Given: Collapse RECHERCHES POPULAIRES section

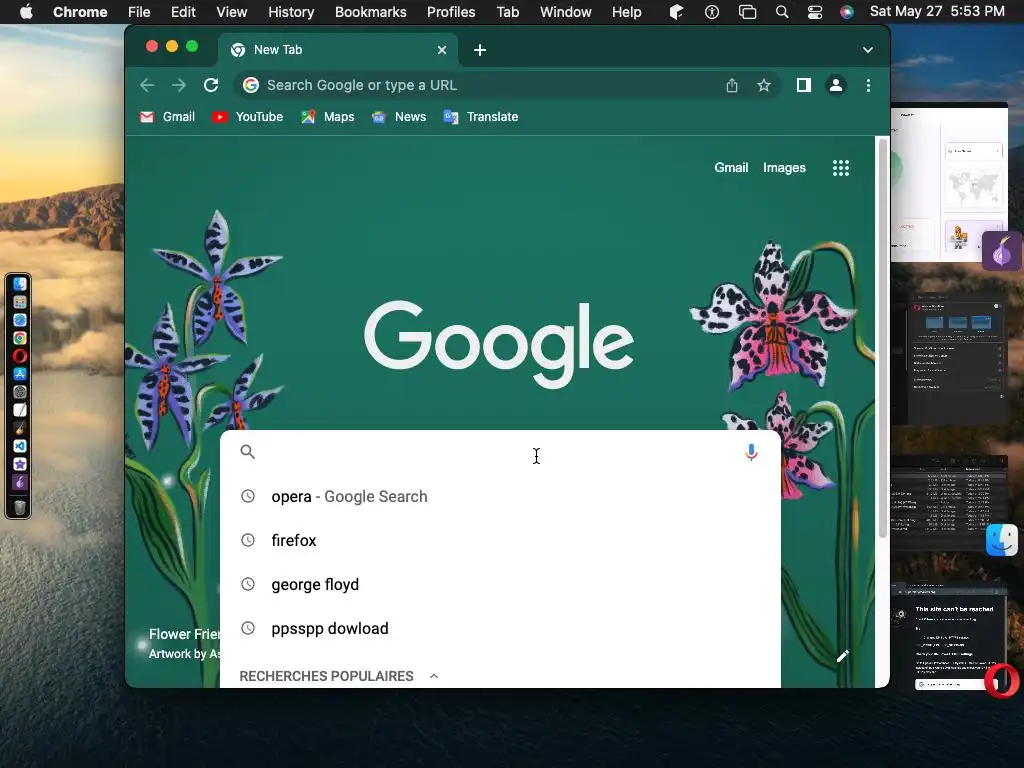Looking at the screenshot, I should pos(434,676).
